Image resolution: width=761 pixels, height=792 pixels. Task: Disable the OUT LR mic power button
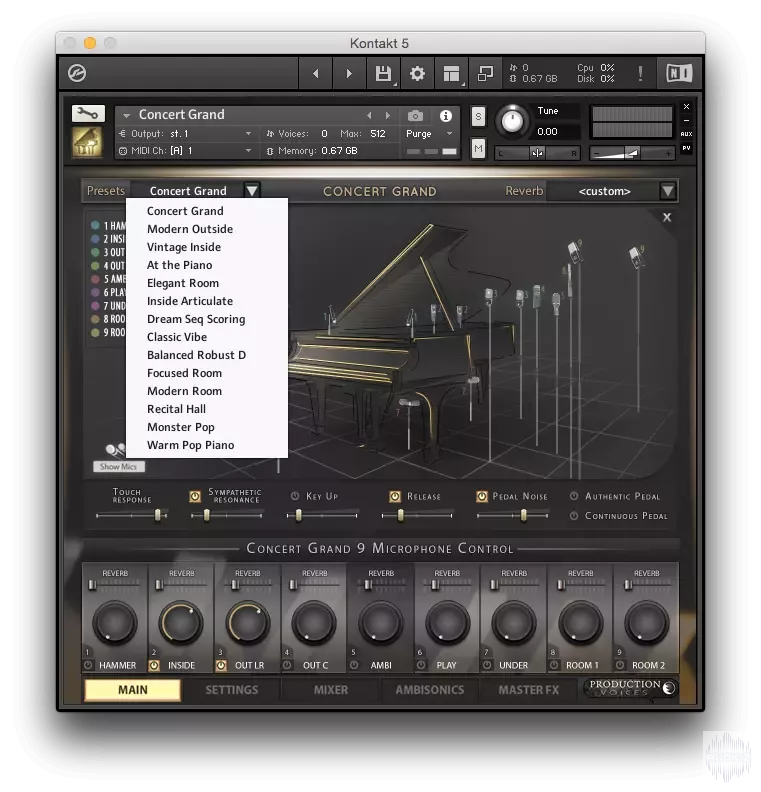pyautogui.click(x=221, y=665)
